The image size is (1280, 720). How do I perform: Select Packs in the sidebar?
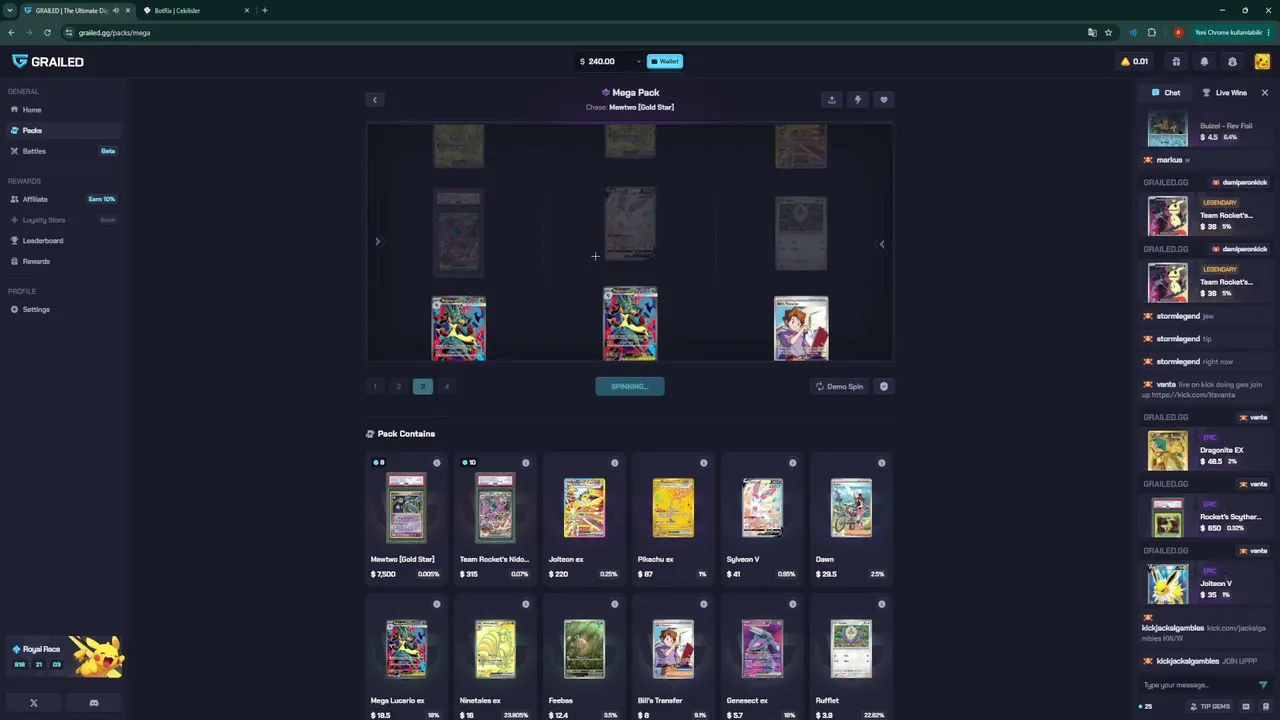click(x=63, y=131)
